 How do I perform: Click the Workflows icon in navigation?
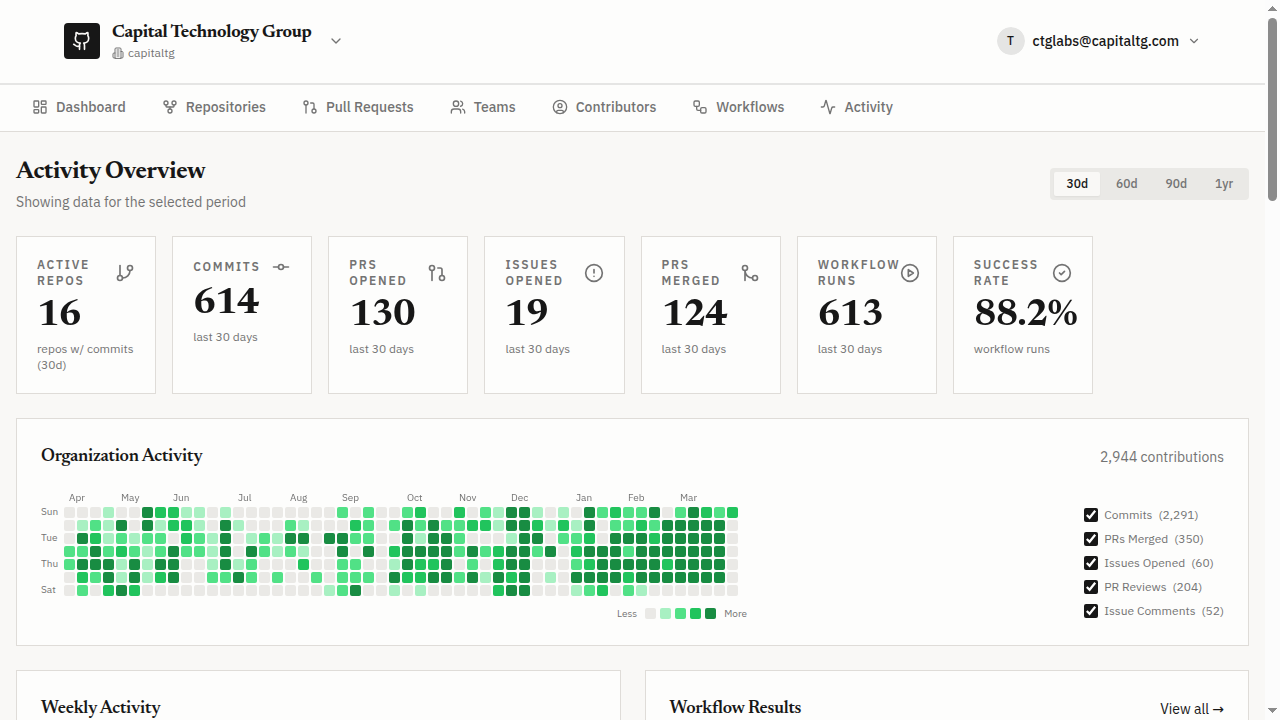pyautogui.click(x=700, y=107)
